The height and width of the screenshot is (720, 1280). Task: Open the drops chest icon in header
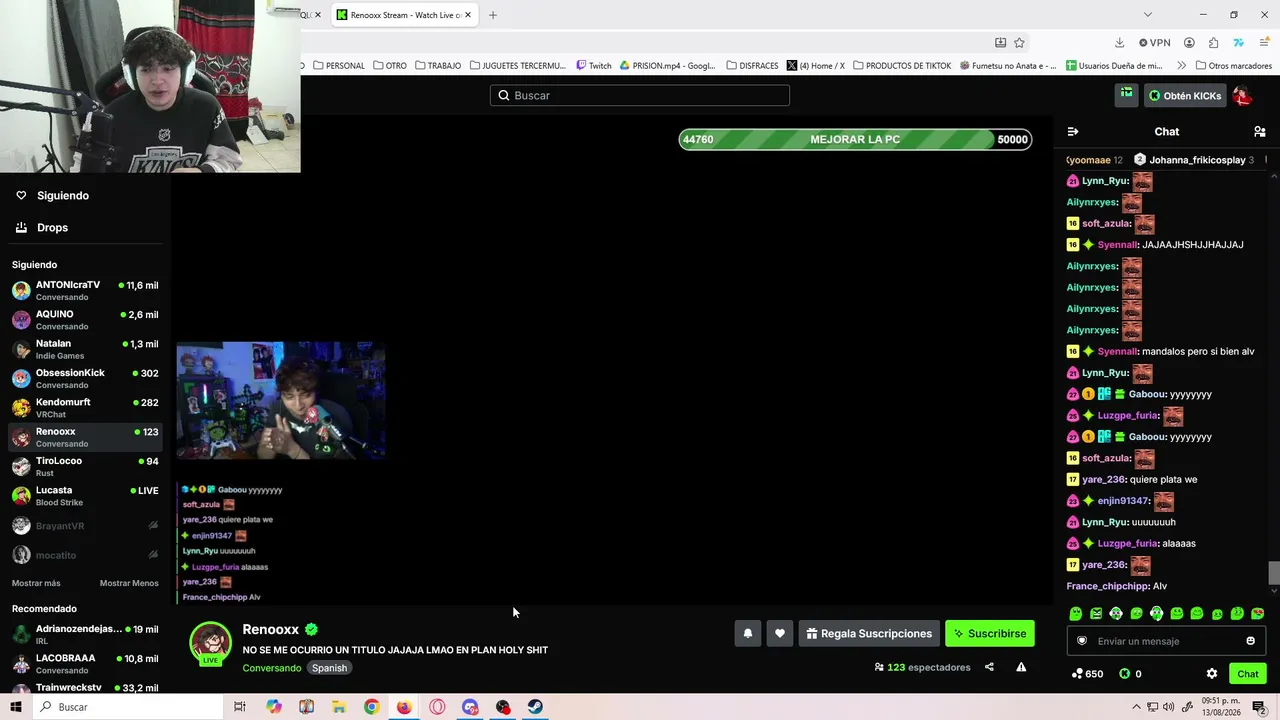(1127, 95)
